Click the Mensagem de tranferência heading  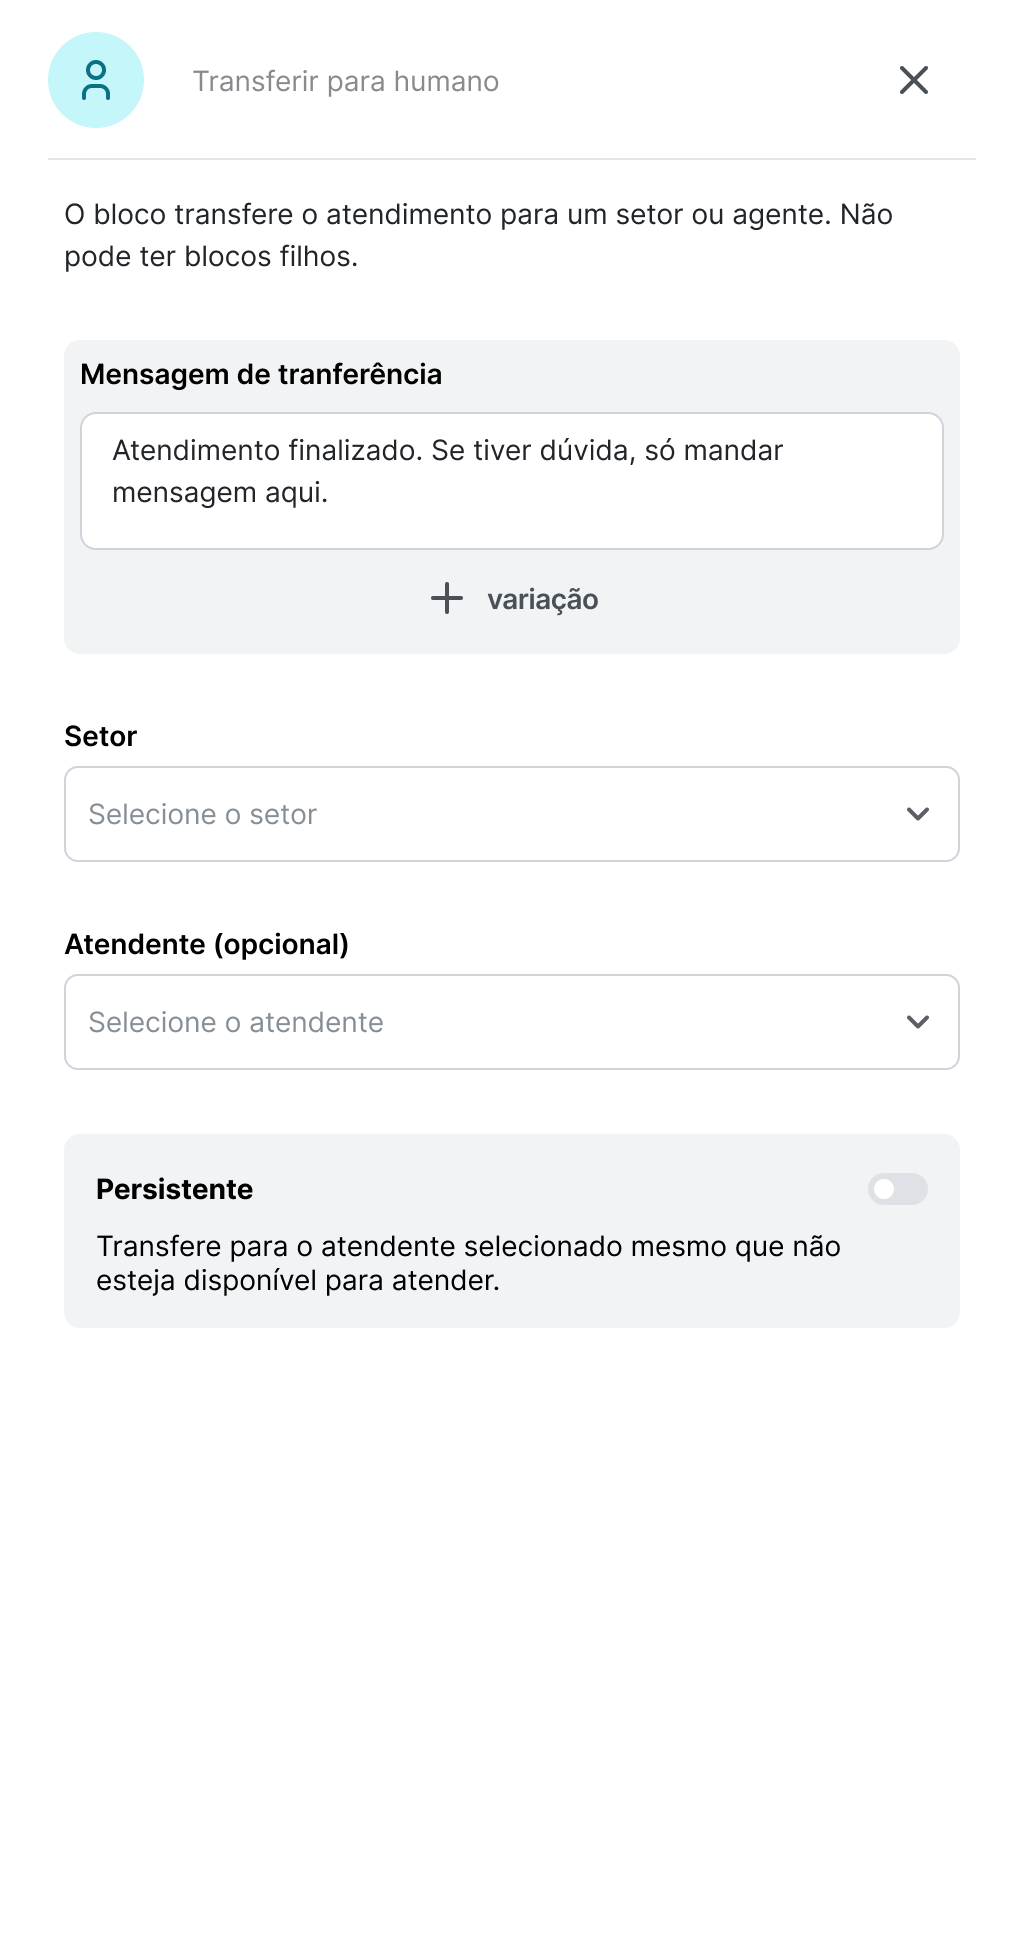click(x=261, y=374)
